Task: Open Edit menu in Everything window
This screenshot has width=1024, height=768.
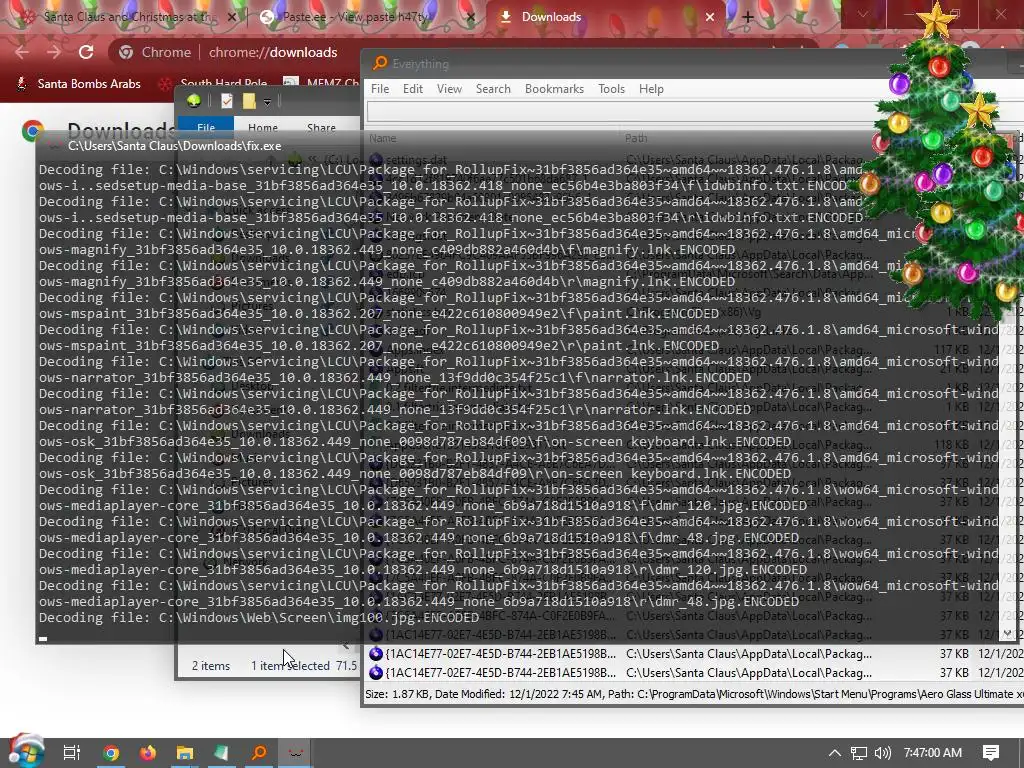Action: pos(412,89)
